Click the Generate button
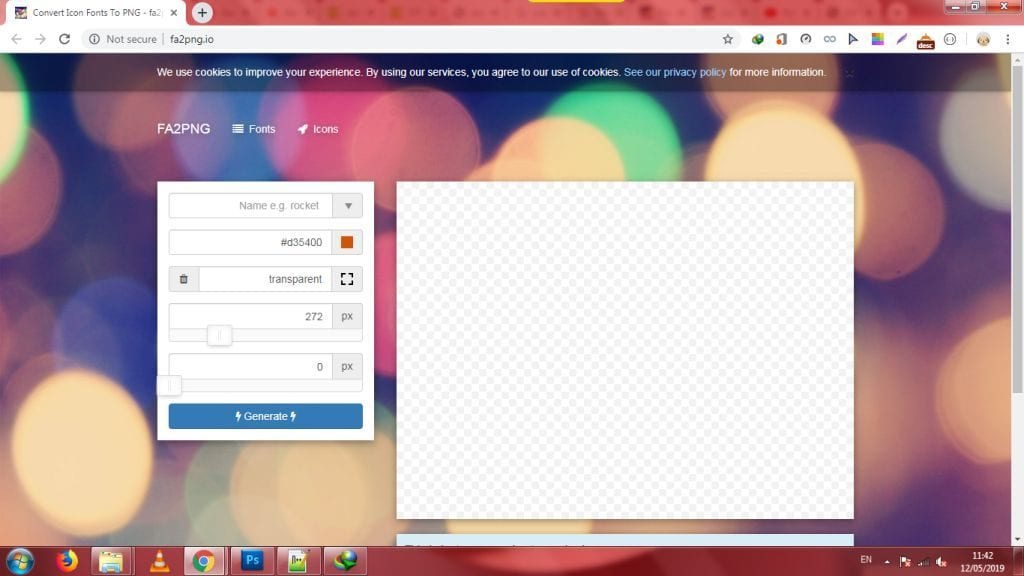Image resolution: width=1024 pixels, height=576 pixels. click(x=266, y=416)
